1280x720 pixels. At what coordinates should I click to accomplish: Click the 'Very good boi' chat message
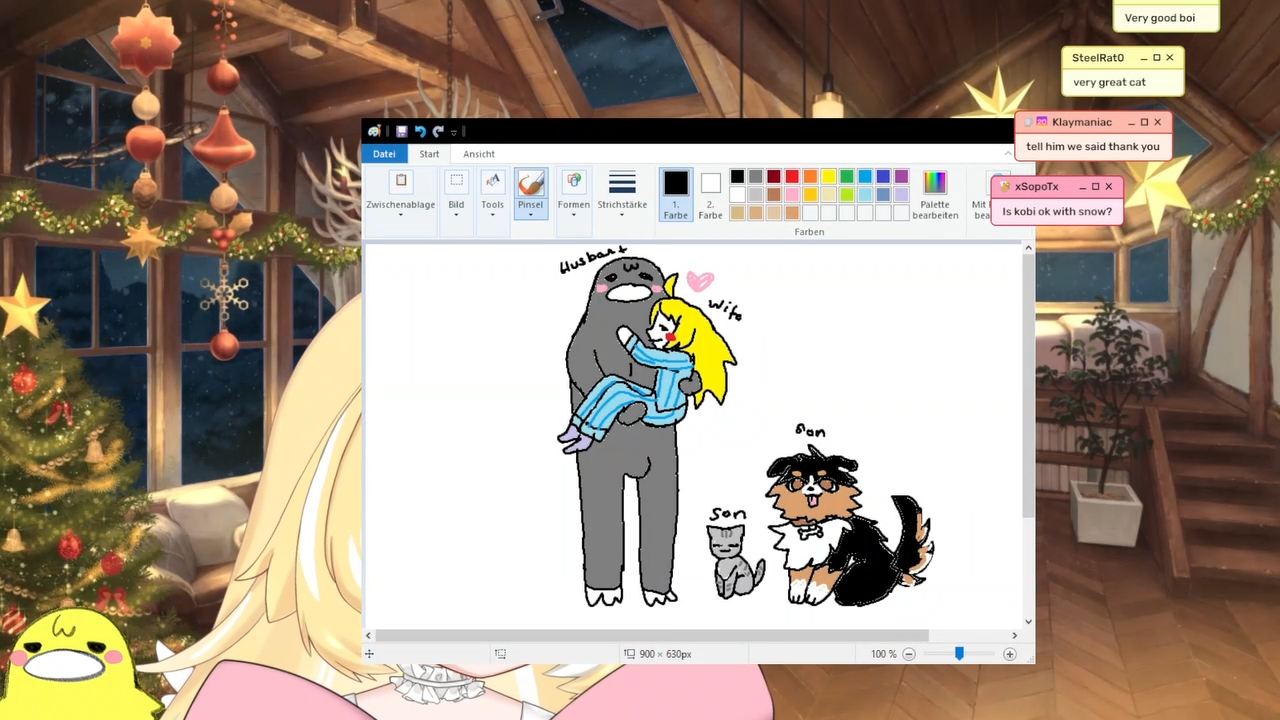click(x=1159, y=18)
